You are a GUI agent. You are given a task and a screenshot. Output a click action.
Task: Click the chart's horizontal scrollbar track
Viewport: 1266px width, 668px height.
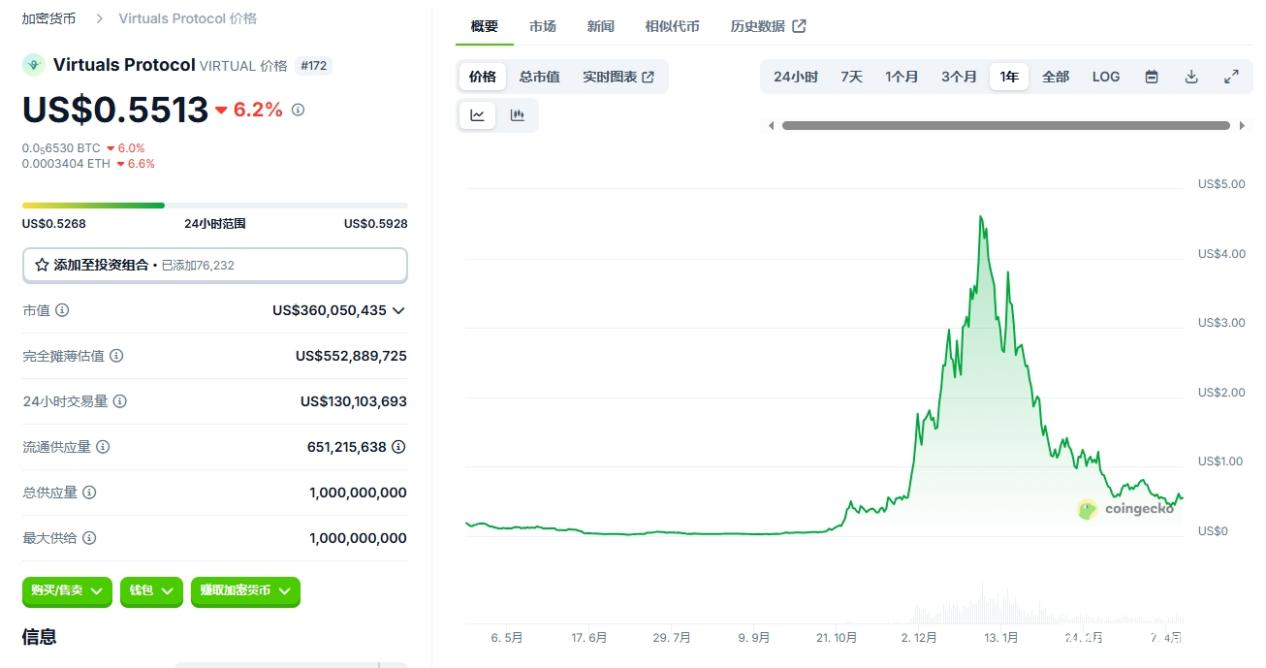(1006, 126)
